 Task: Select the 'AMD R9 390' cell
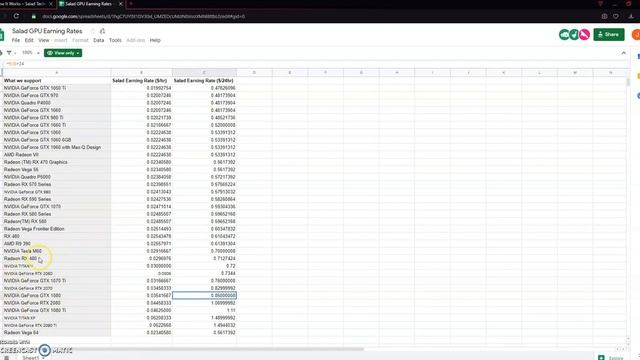click(57, 244)
